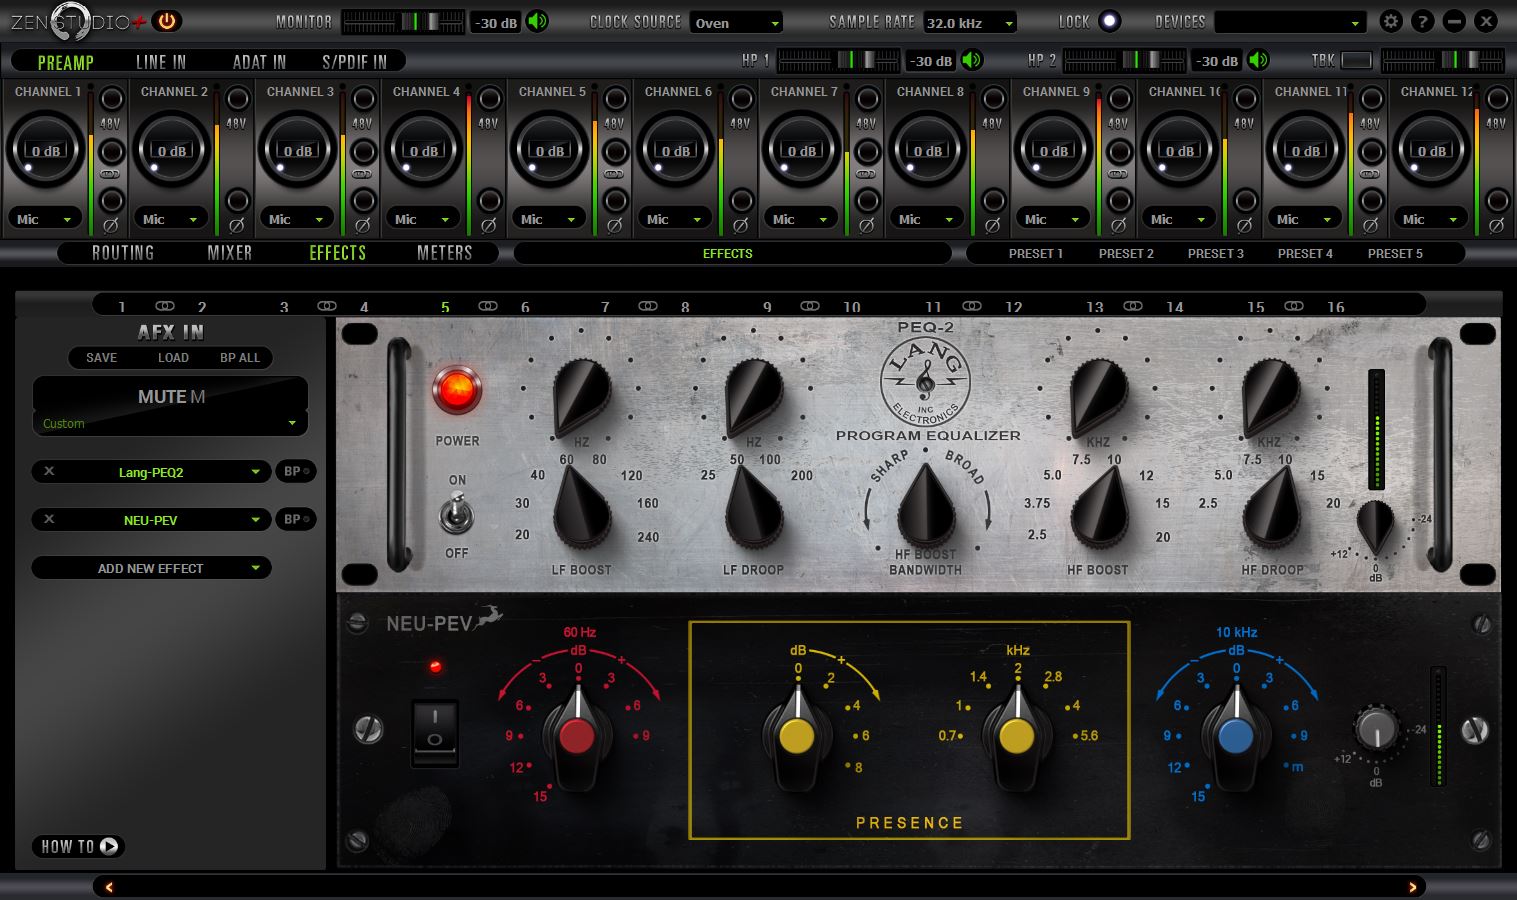Screen dimensions: 1517x900
Task: Remove NEU-PEV effect with its X icon
Action: (x=49, y=519)
